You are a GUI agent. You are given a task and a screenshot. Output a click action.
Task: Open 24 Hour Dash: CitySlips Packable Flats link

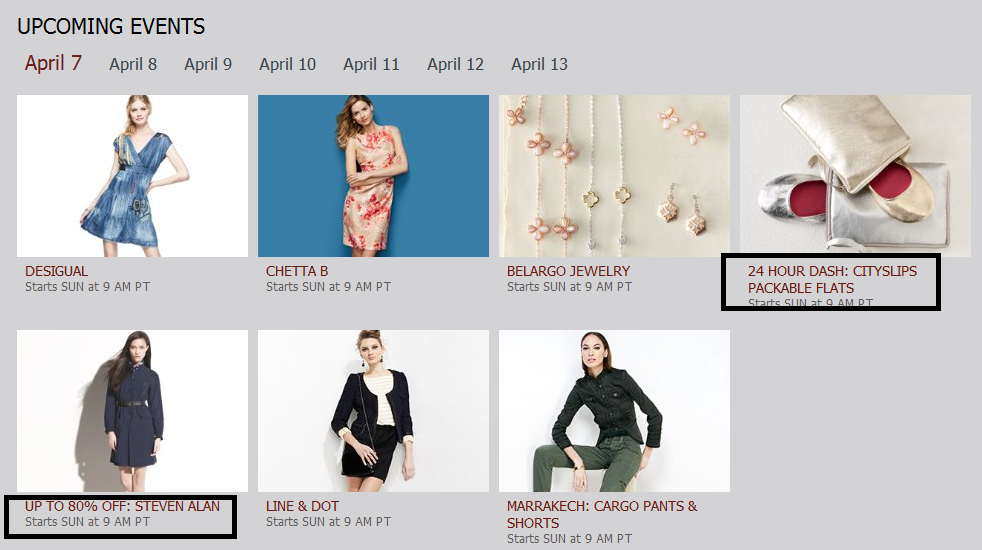(832, 279)
